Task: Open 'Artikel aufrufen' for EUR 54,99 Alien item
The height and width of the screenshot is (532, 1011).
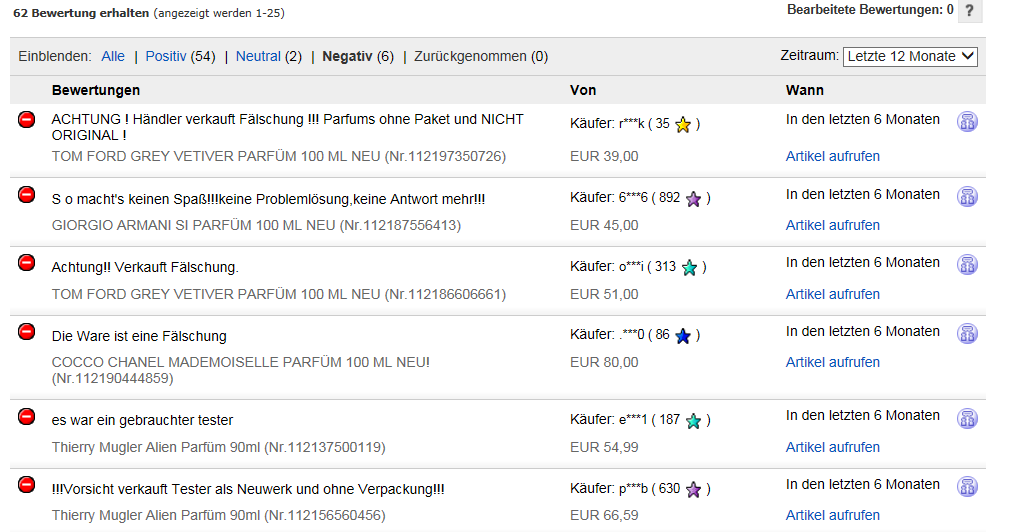Action: pyautogui.click(x=832, y=447)
